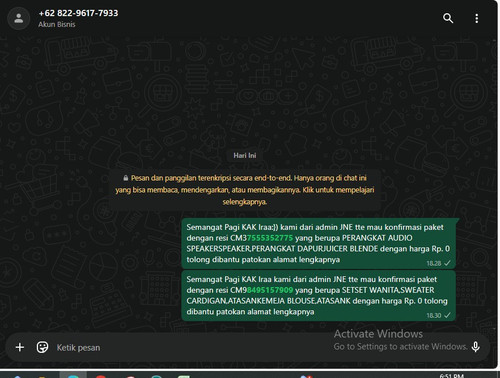
Task: Click the "Hari Ini" date label
Action: (245, 155)
